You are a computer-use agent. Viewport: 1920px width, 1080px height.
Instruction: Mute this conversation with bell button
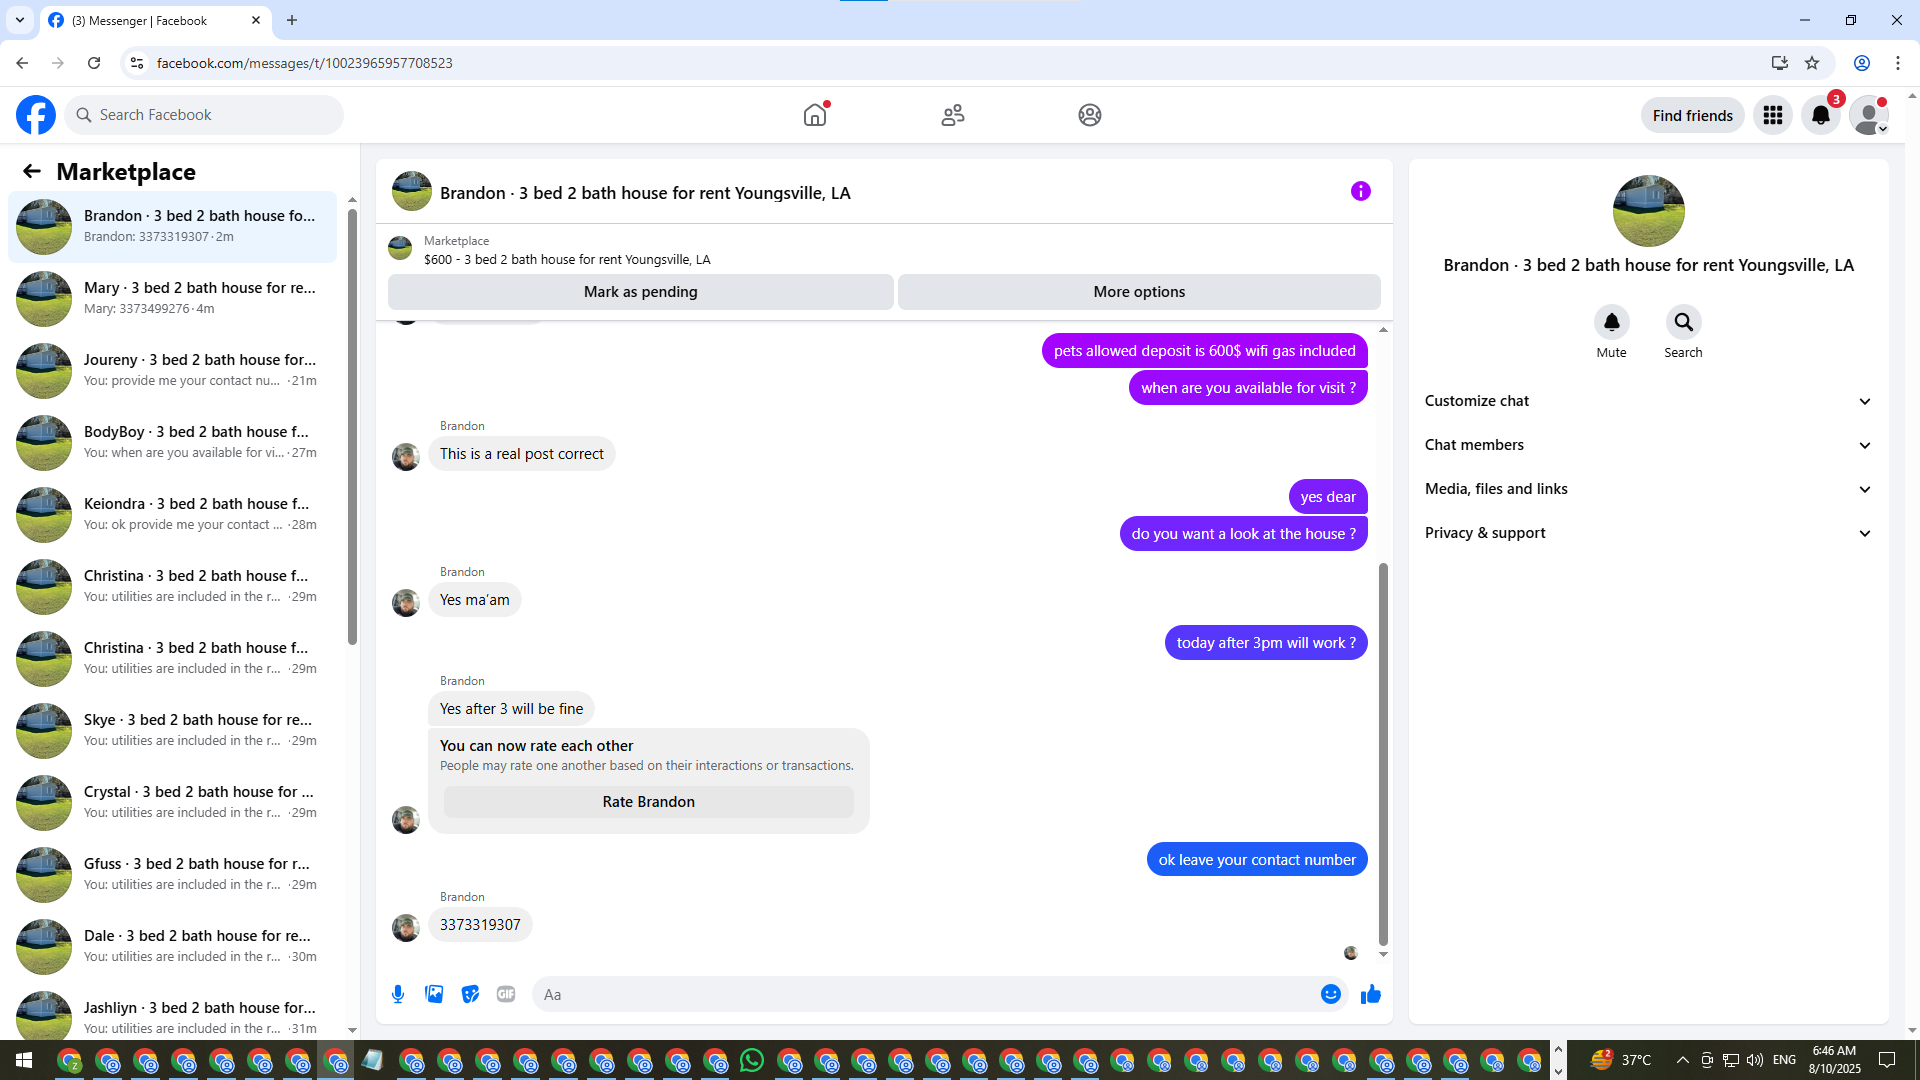(1611, 323)
